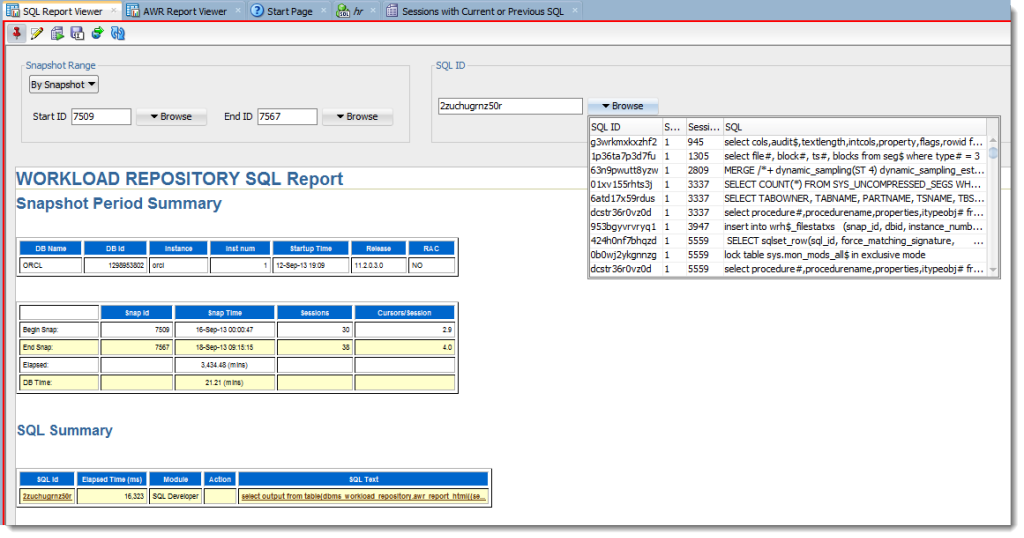Click the WORKLOAD REPOSITORY SQL Report heading
1024x538 pixels.
180,179
